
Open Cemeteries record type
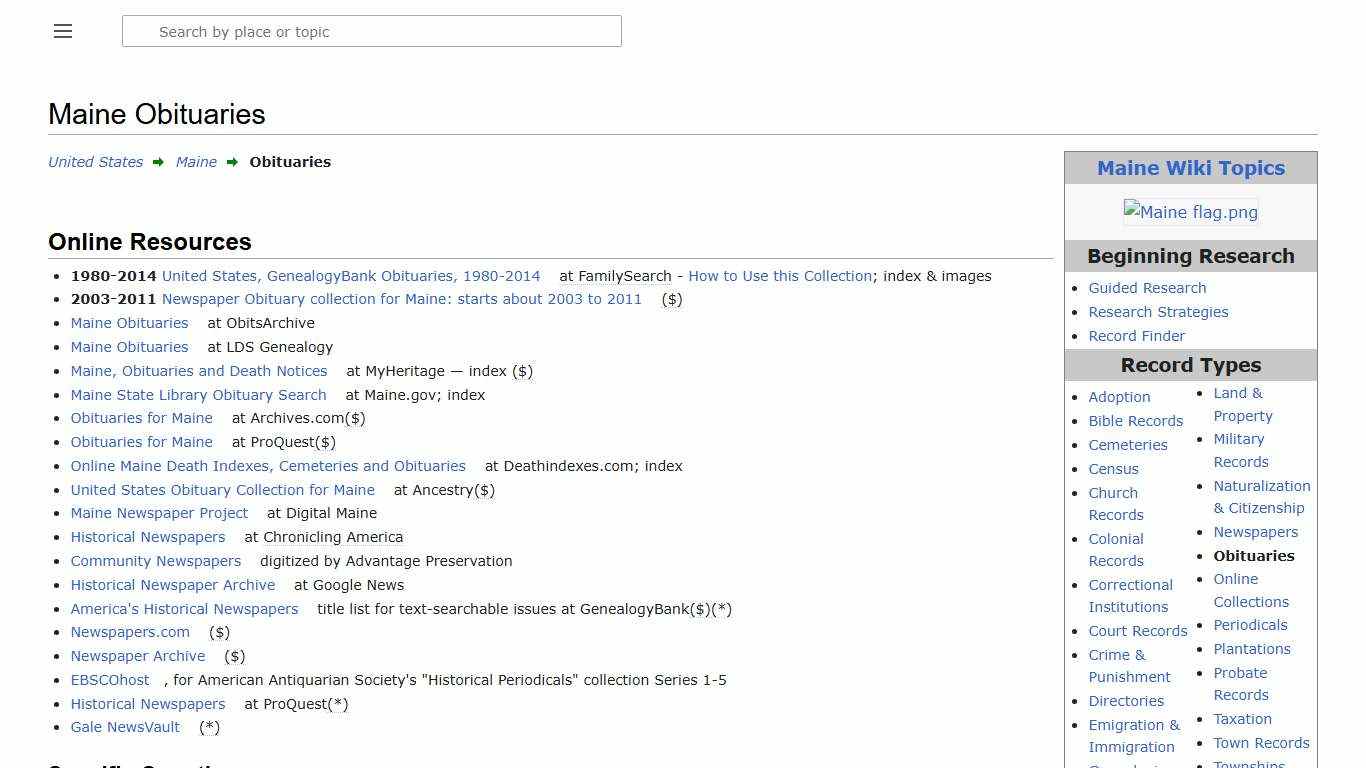tap(1128, 445)
